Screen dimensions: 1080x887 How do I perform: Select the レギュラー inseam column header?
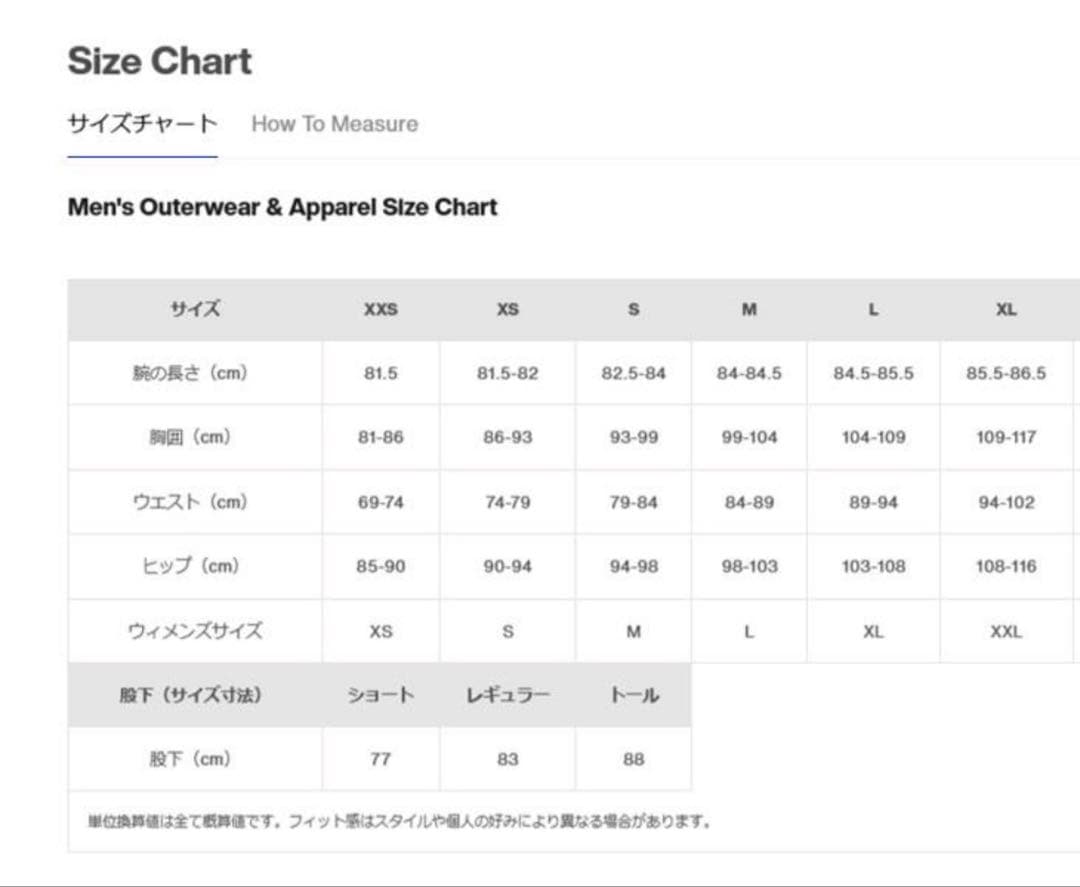point(507,694)
